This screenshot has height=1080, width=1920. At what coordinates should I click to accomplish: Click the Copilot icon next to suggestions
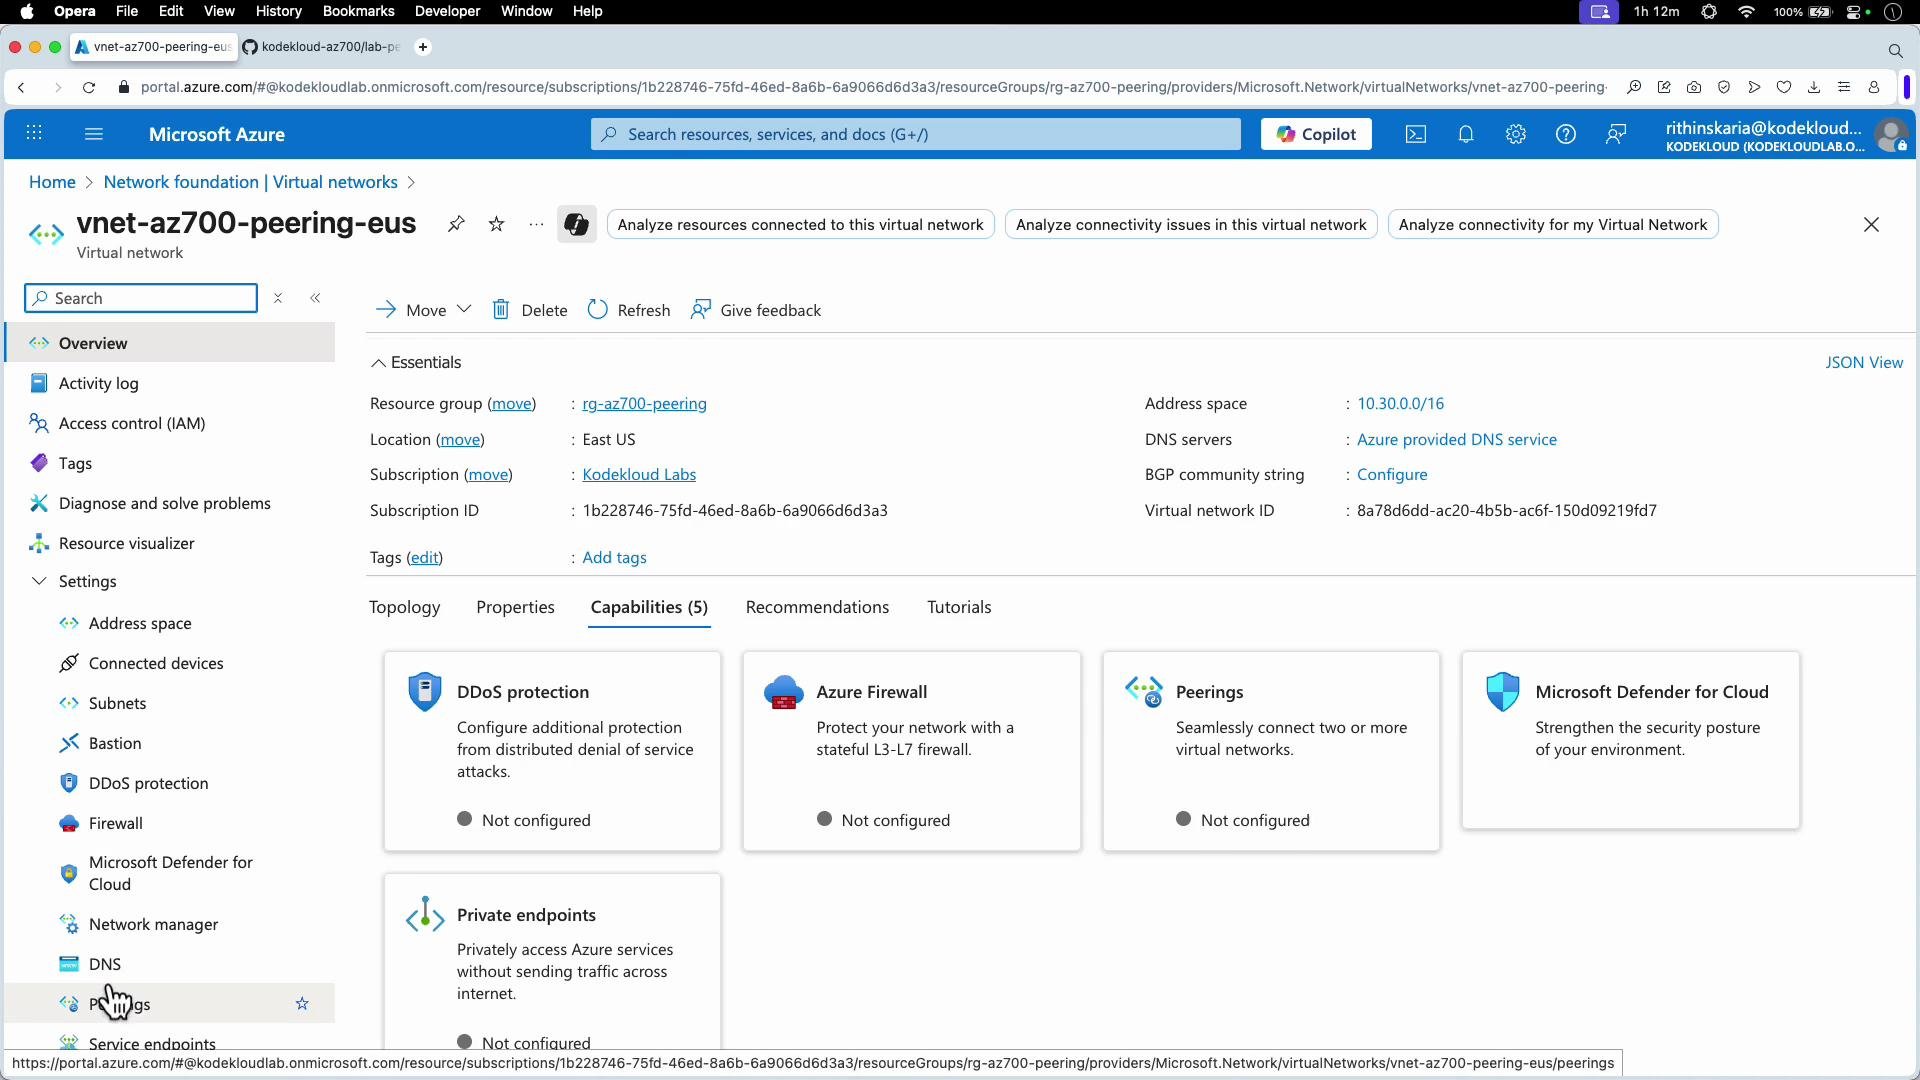coord(576,224)
